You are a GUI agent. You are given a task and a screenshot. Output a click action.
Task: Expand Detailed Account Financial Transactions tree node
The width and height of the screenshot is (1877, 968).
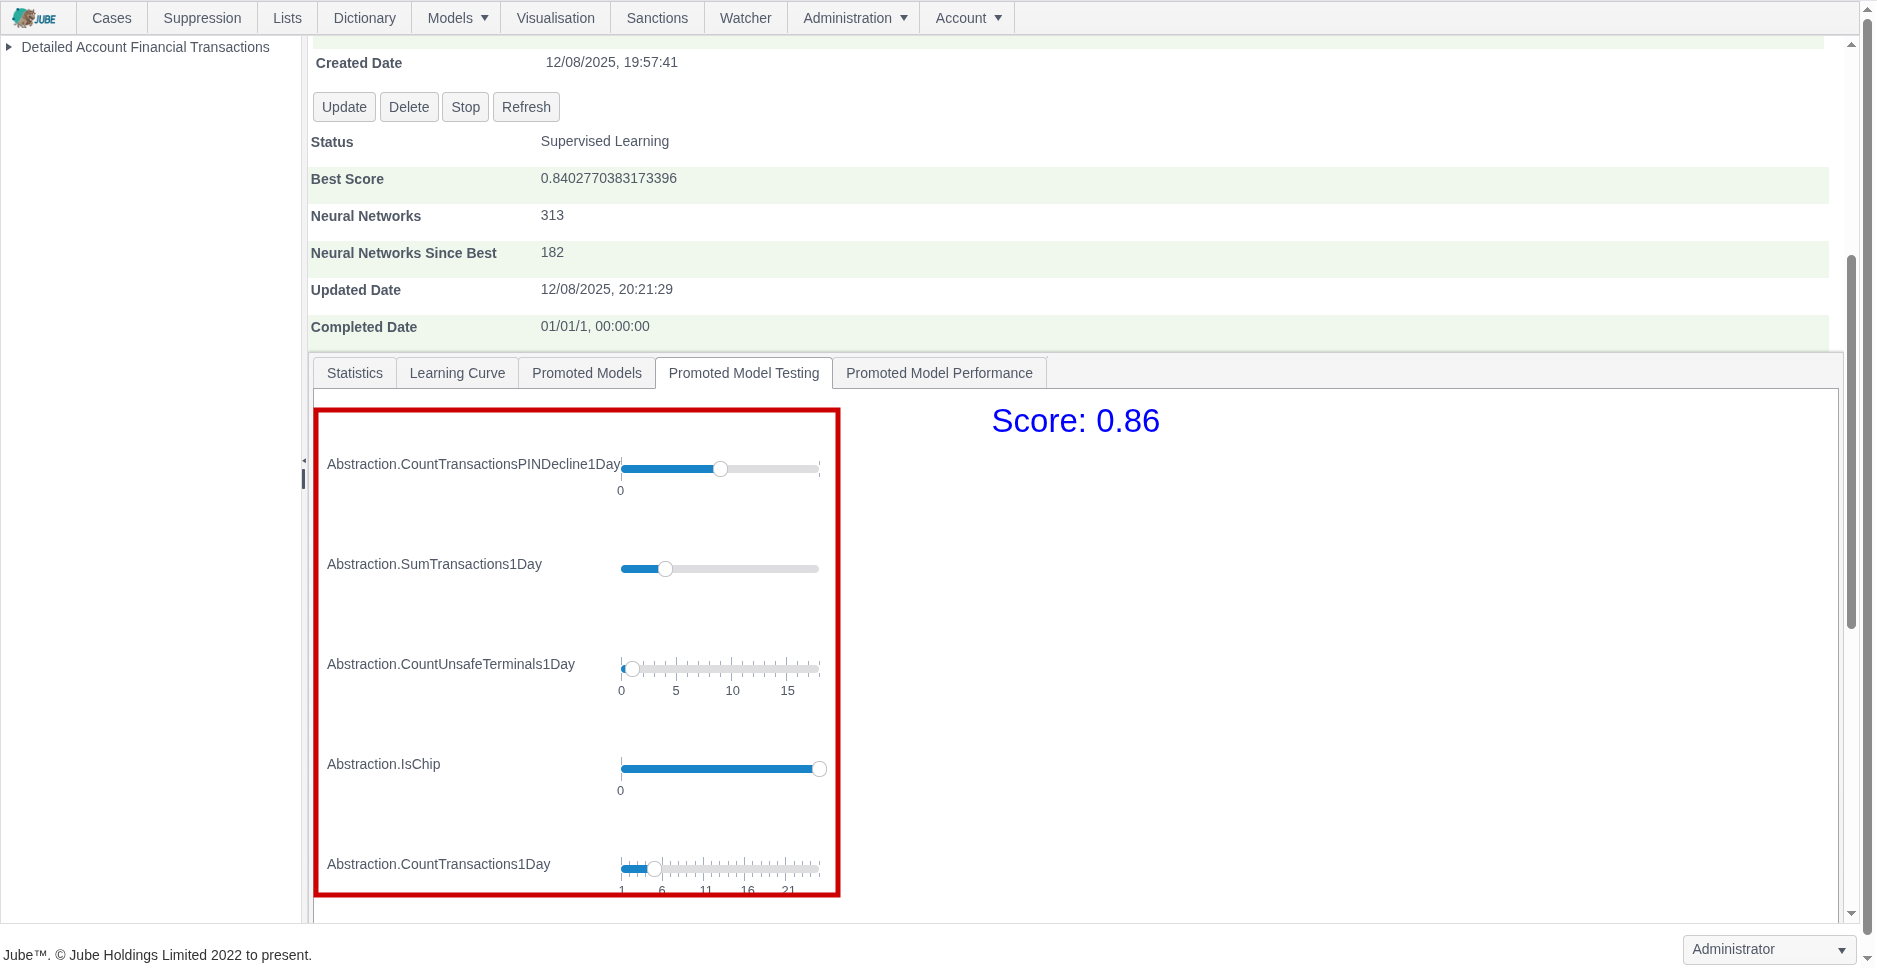point(9,47)
